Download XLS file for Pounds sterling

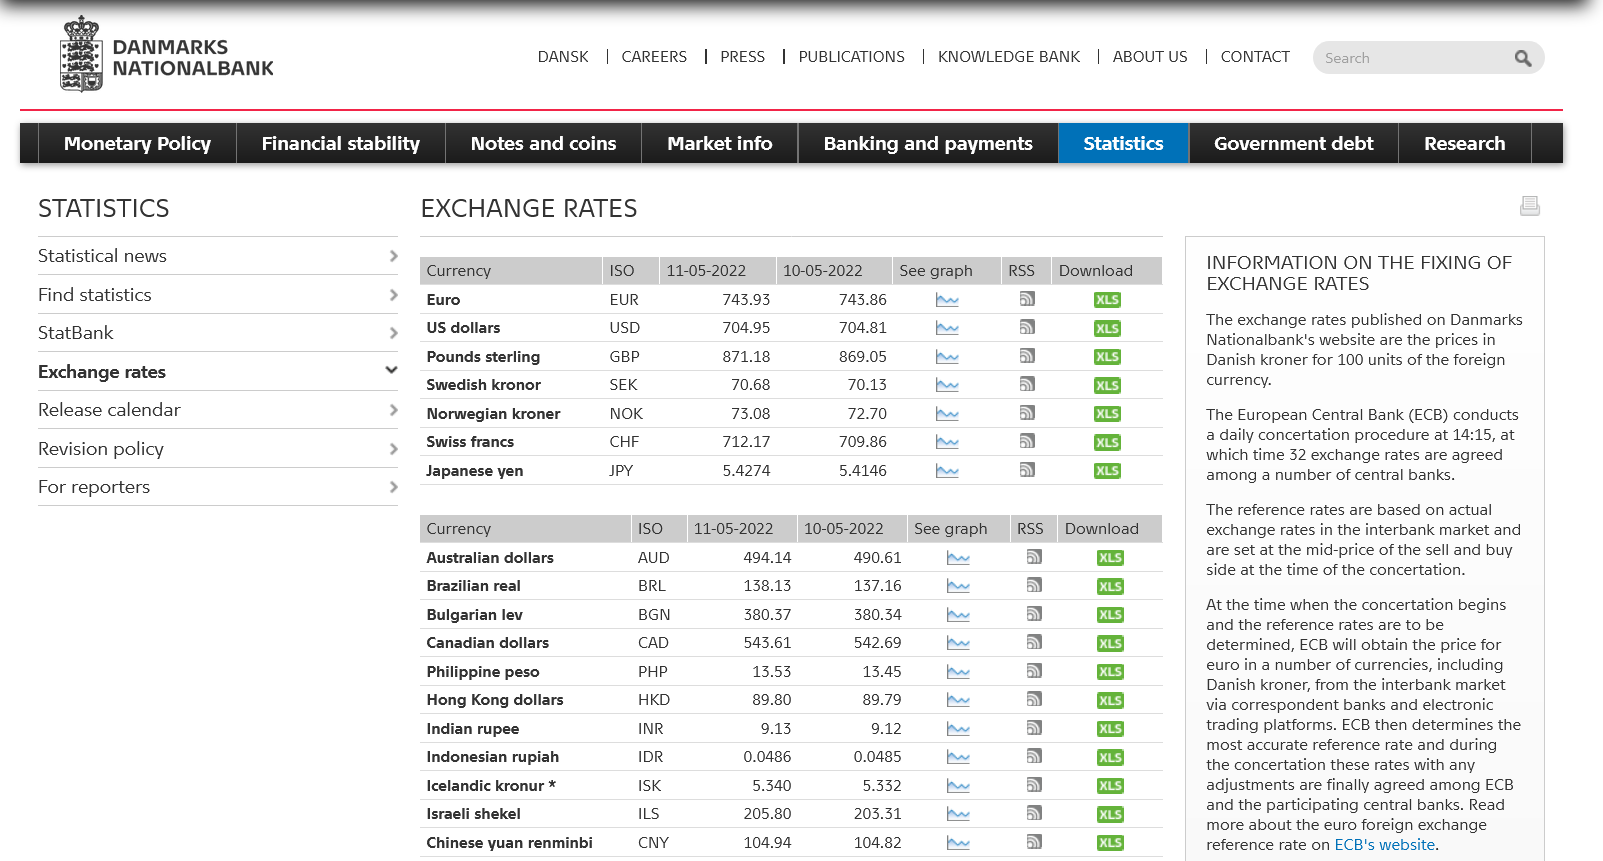point(1107,357)
